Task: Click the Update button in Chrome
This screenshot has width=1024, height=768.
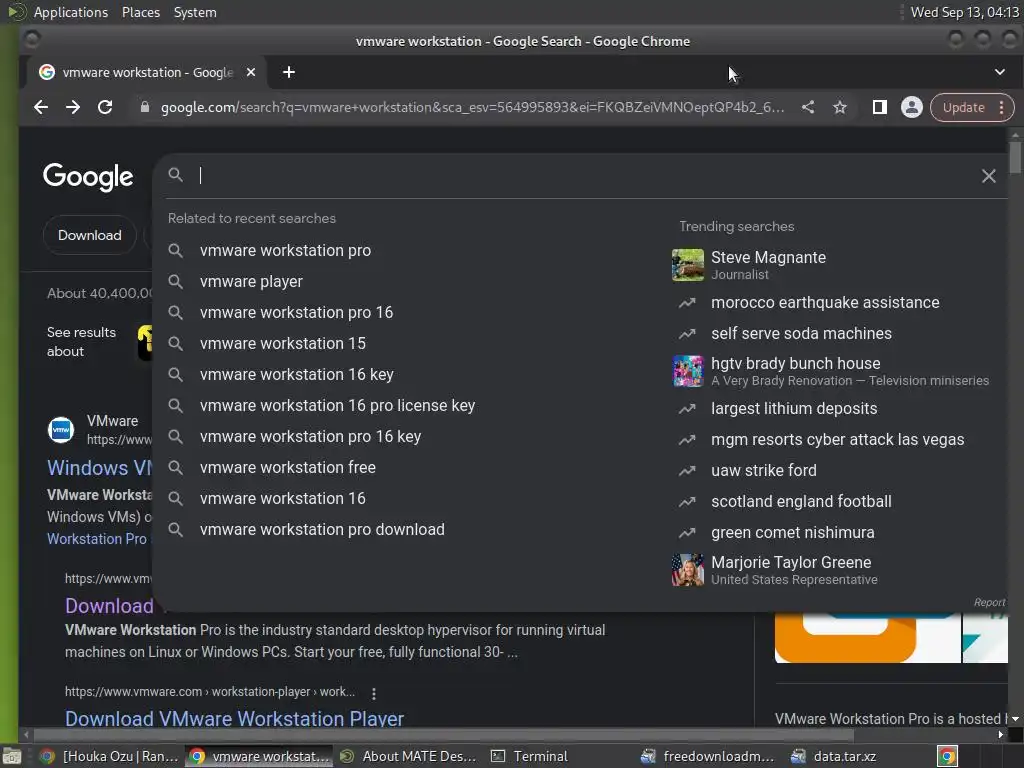Action: click(x=963, y=107)
